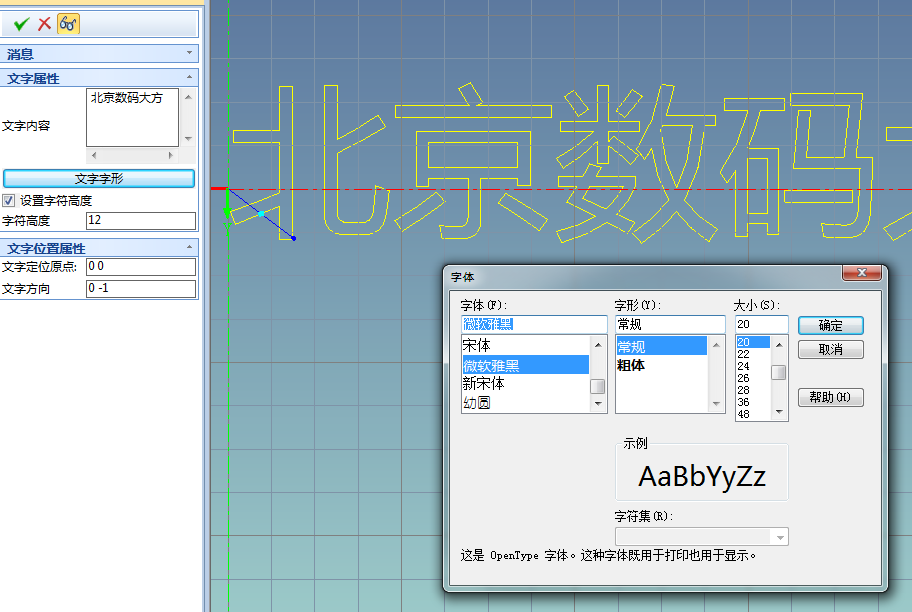This screenshot has width=912, height=612.
Task: Click the font list scrollbar thumb
Action: [x=597, y=386]
